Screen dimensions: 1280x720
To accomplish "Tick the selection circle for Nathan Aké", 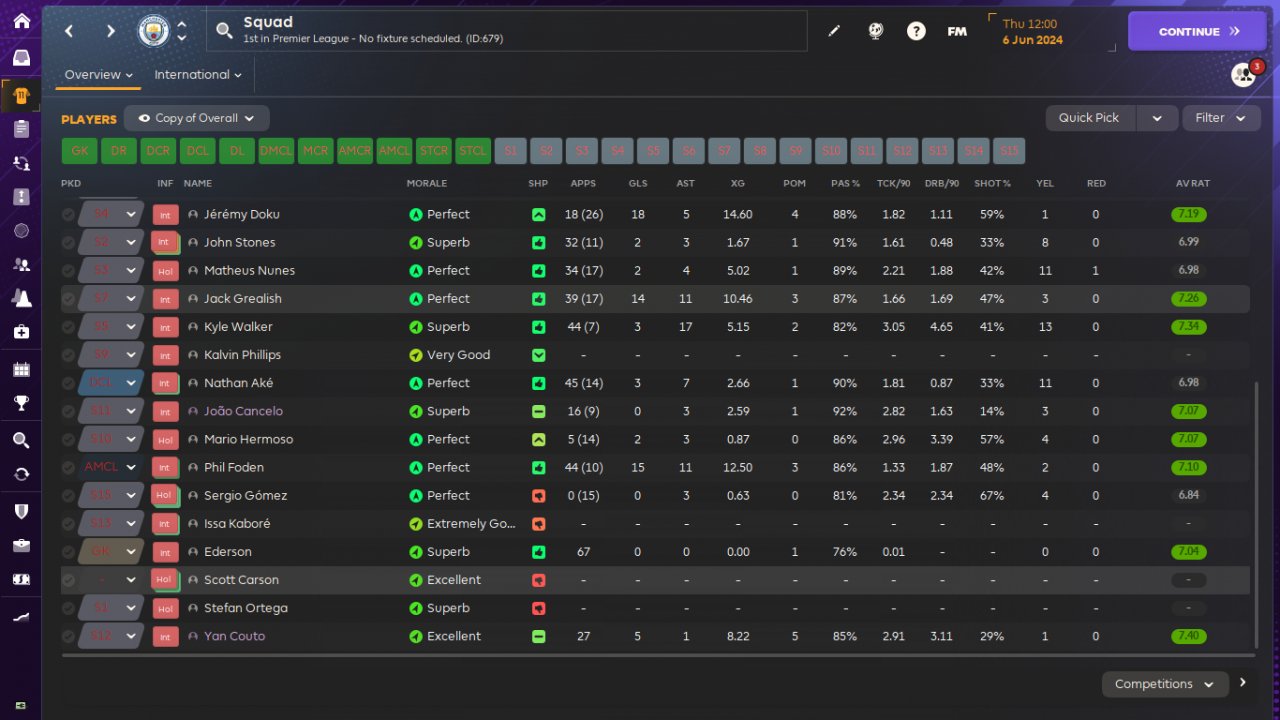I will click(68, 383).
